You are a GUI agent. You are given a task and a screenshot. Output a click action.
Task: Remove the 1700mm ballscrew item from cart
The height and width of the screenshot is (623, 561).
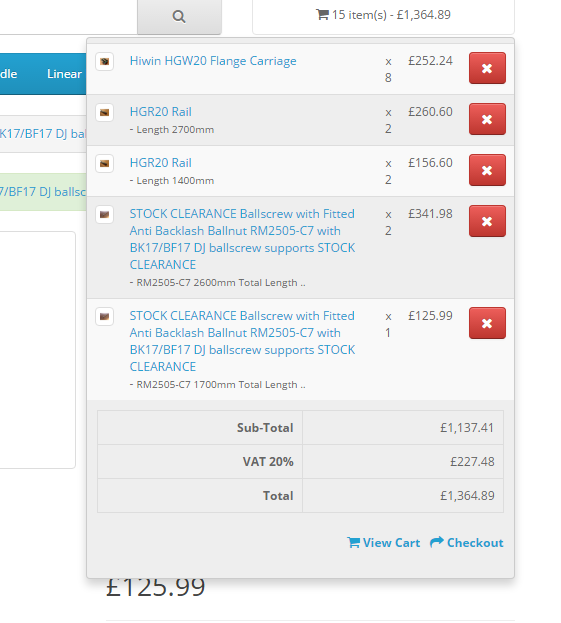click(487, 323)
